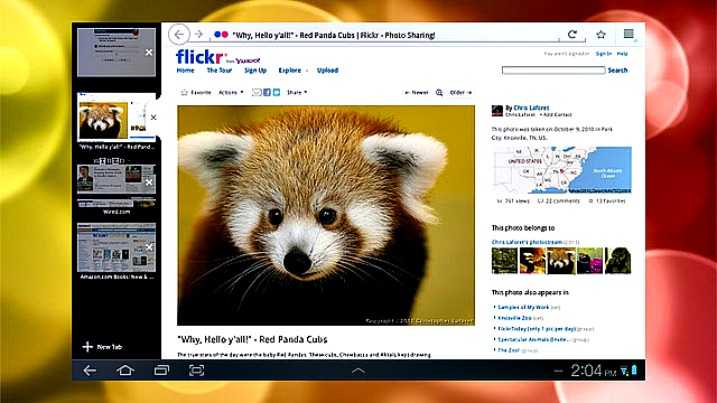Open the Actions dropdown
This screenshot has height=403, width=717.
click(x=230, y=92)
